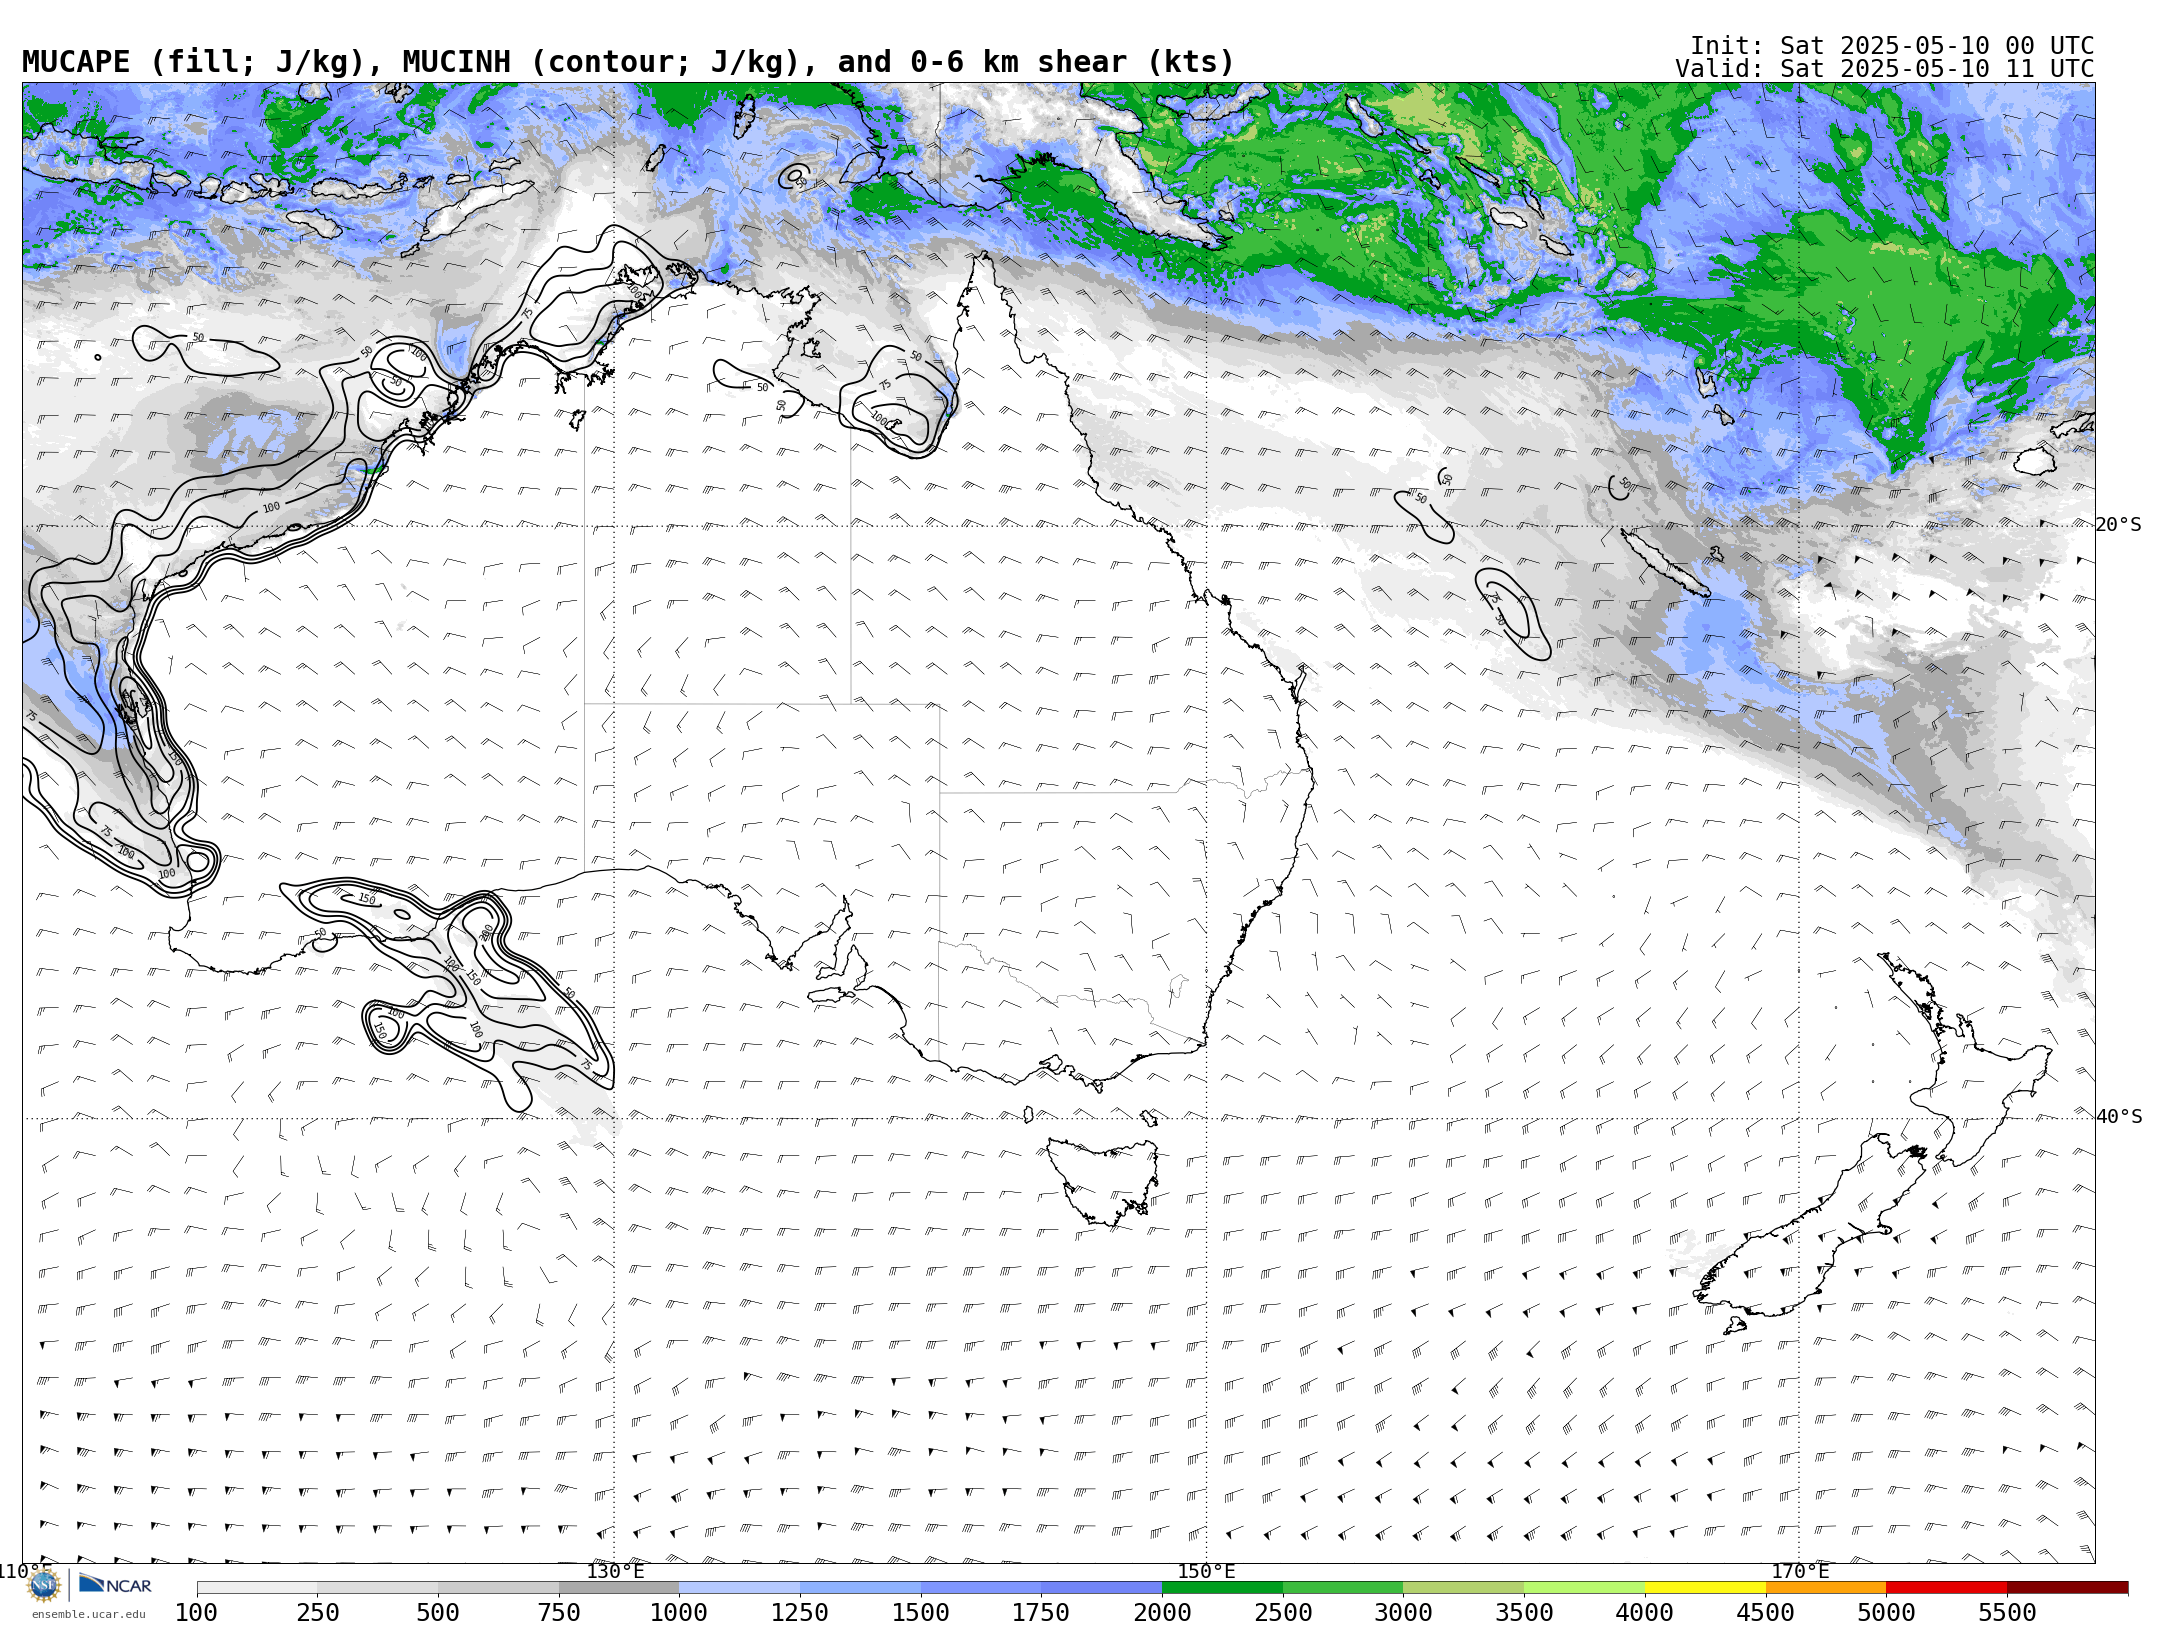Pick the blue 1250–1500 colorbar segment
This screenshot has height=1626, width=2160.
tap(860, 1588)
